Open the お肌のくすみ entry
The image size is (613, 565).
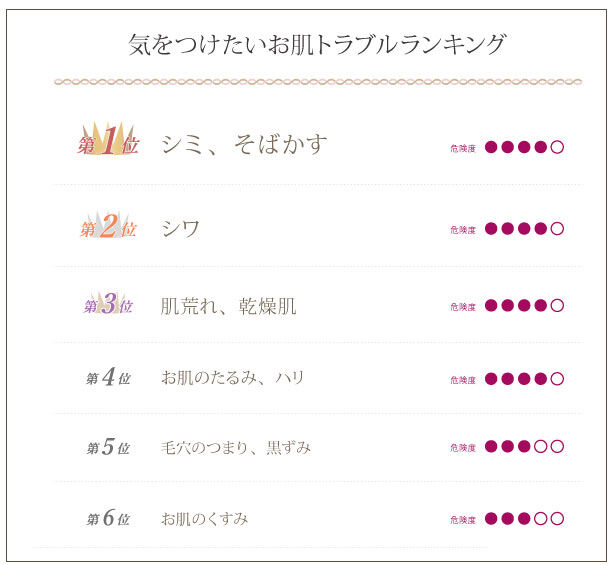tap(205, 519)
